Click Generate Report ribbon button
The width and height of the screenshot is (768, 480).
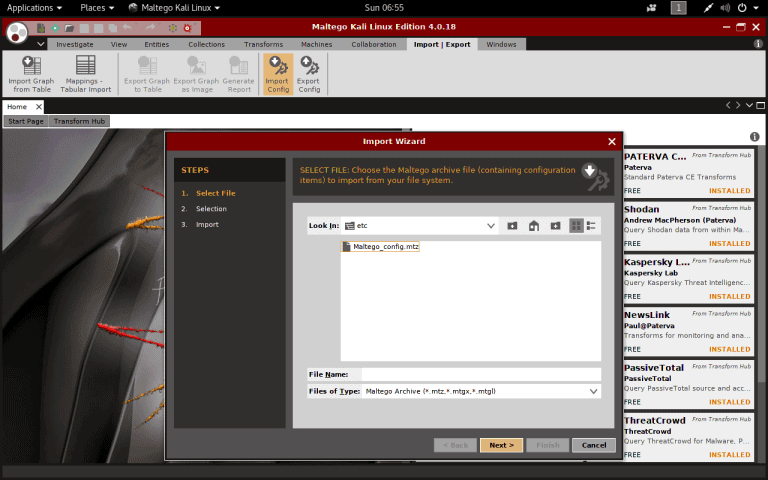[x=239, y=74]
